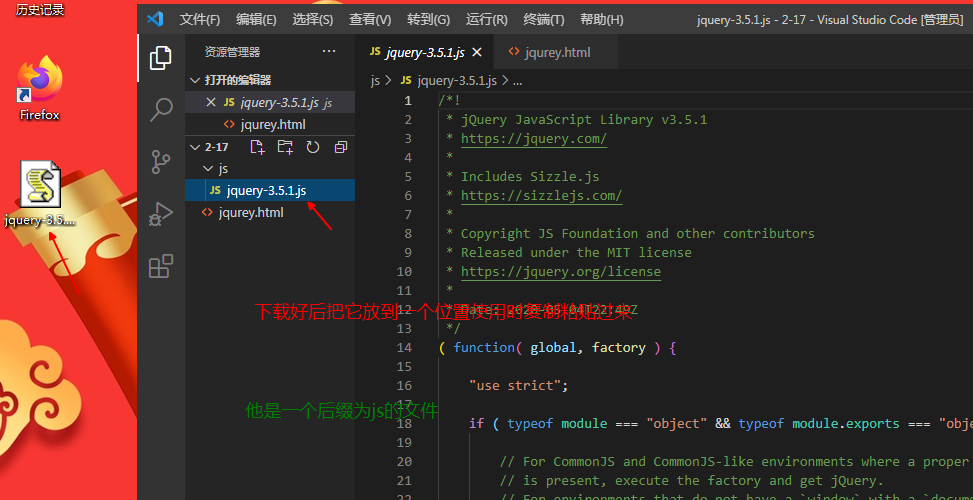Switch to the jquery-3.5.1.js tab
The width and height of the screenshot is (973, 500).
(x=425, y=52)
